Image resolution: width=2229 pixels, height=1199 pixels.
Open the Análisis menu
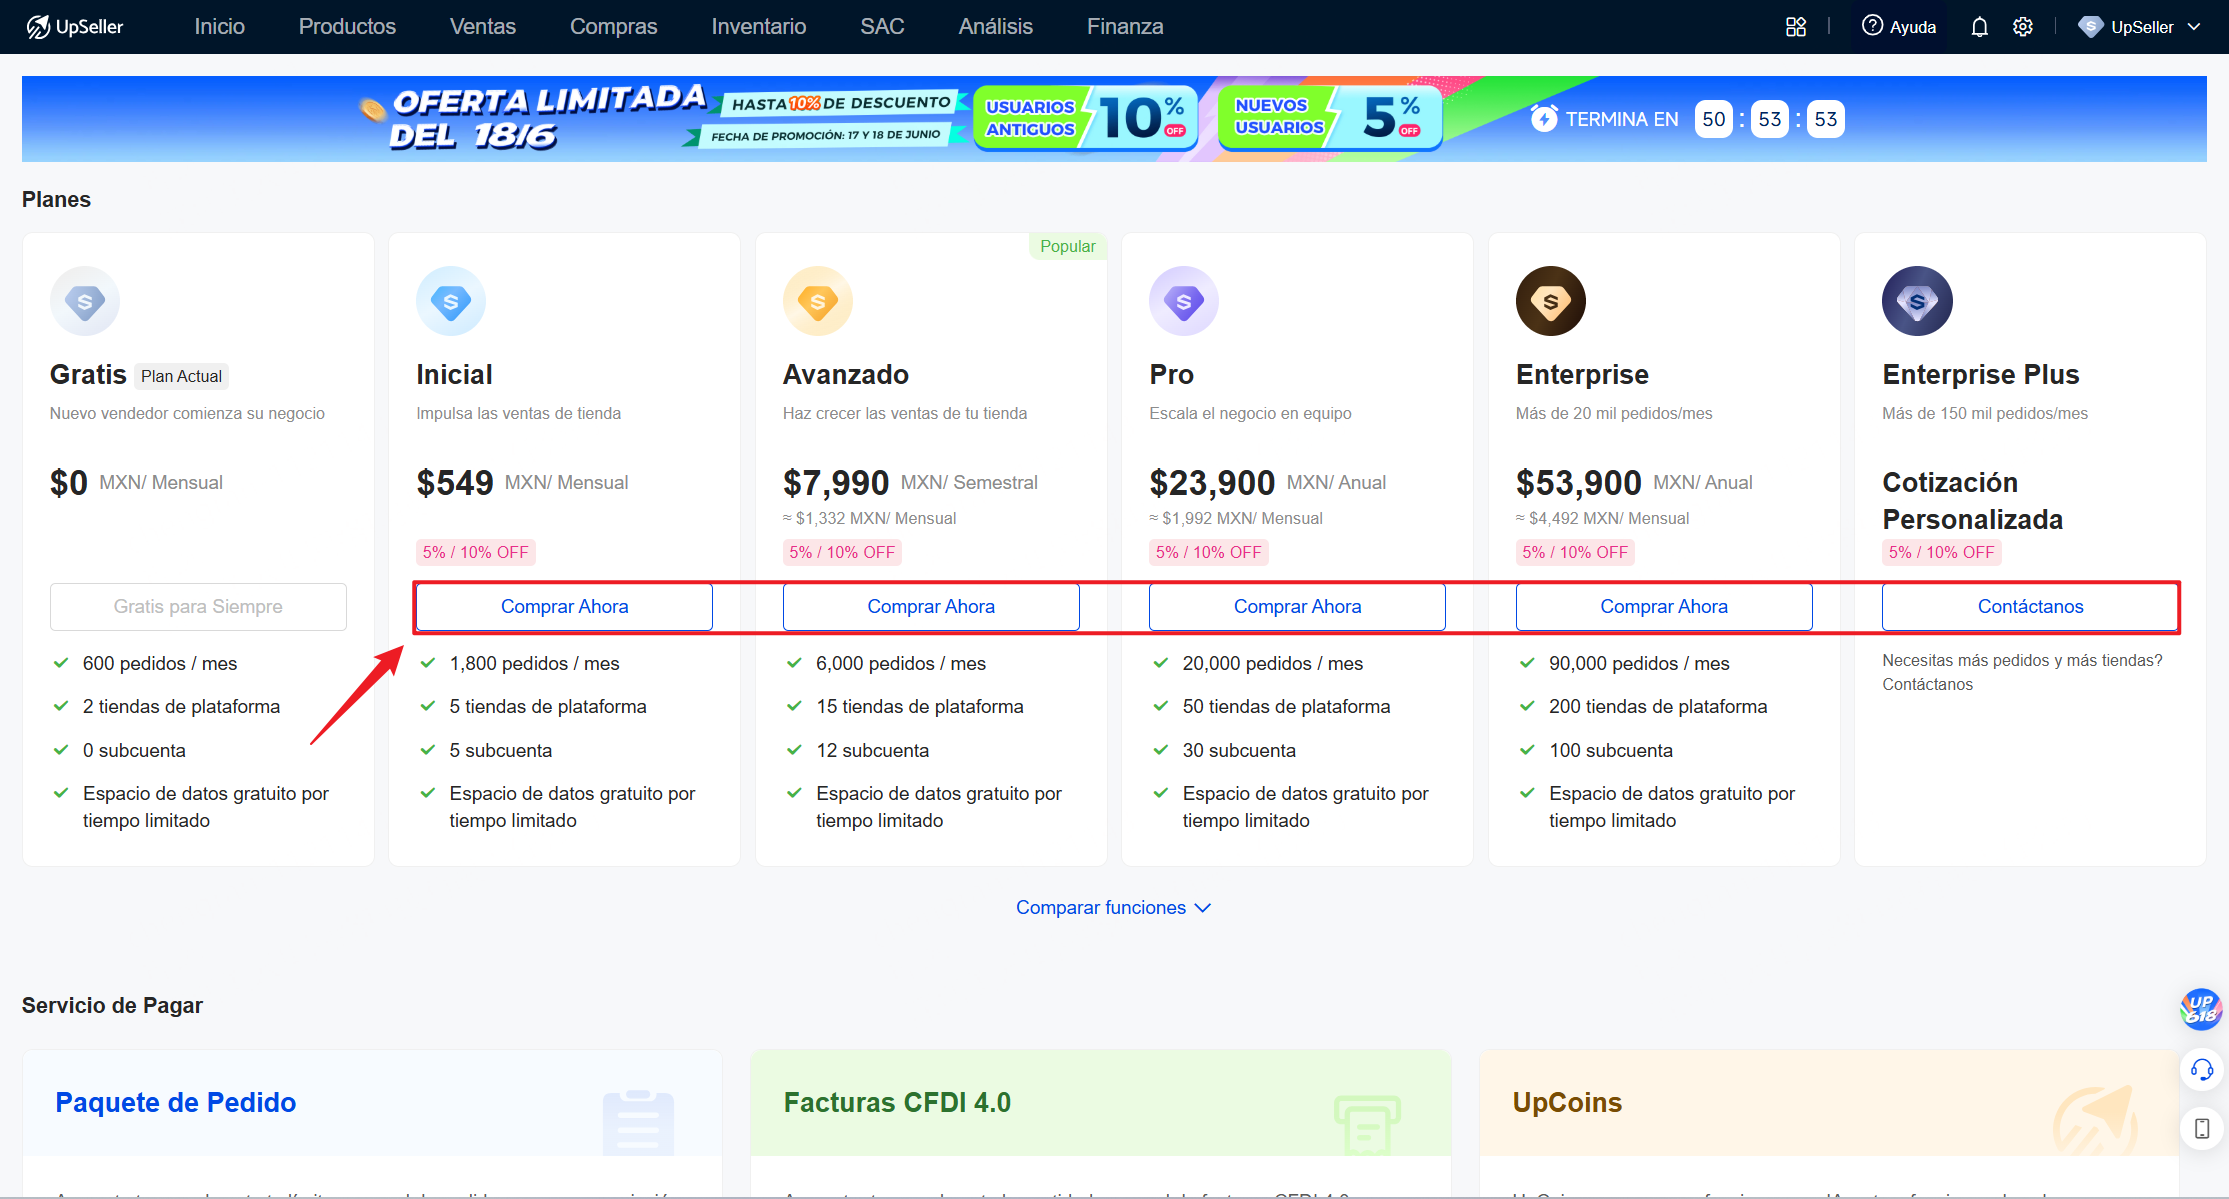(x=996, y=27)
